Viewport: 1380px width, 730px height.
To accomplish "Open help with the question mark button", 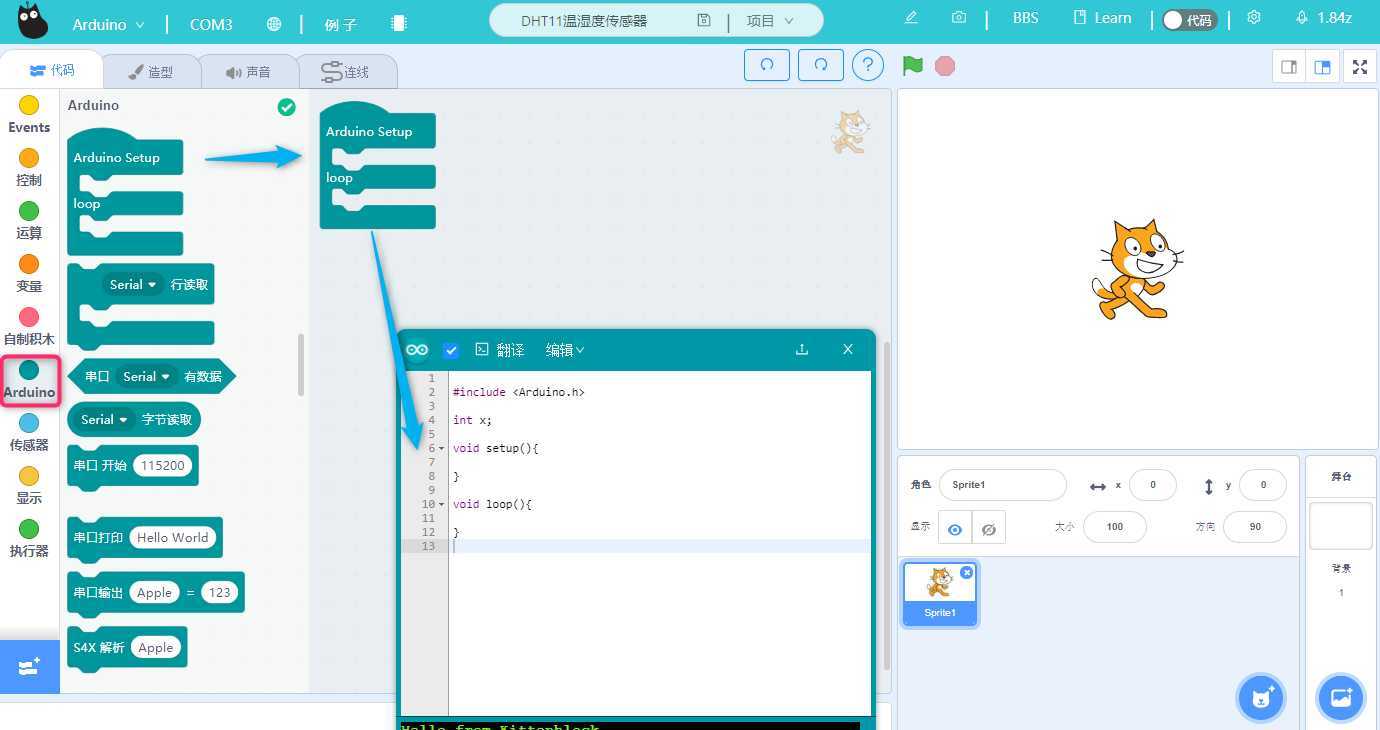I will pyautogui.click(x=868, y=65).
